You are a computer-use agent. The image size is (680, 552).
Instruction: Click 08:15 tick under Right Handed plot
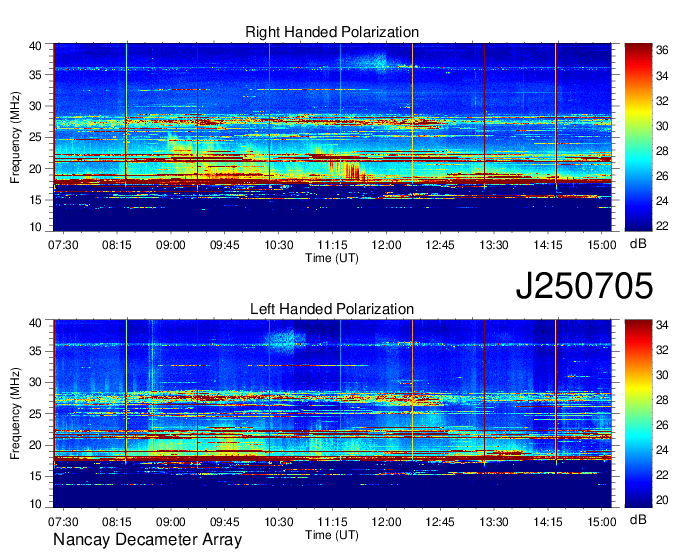pyautogui.click(x=117, y=245)
